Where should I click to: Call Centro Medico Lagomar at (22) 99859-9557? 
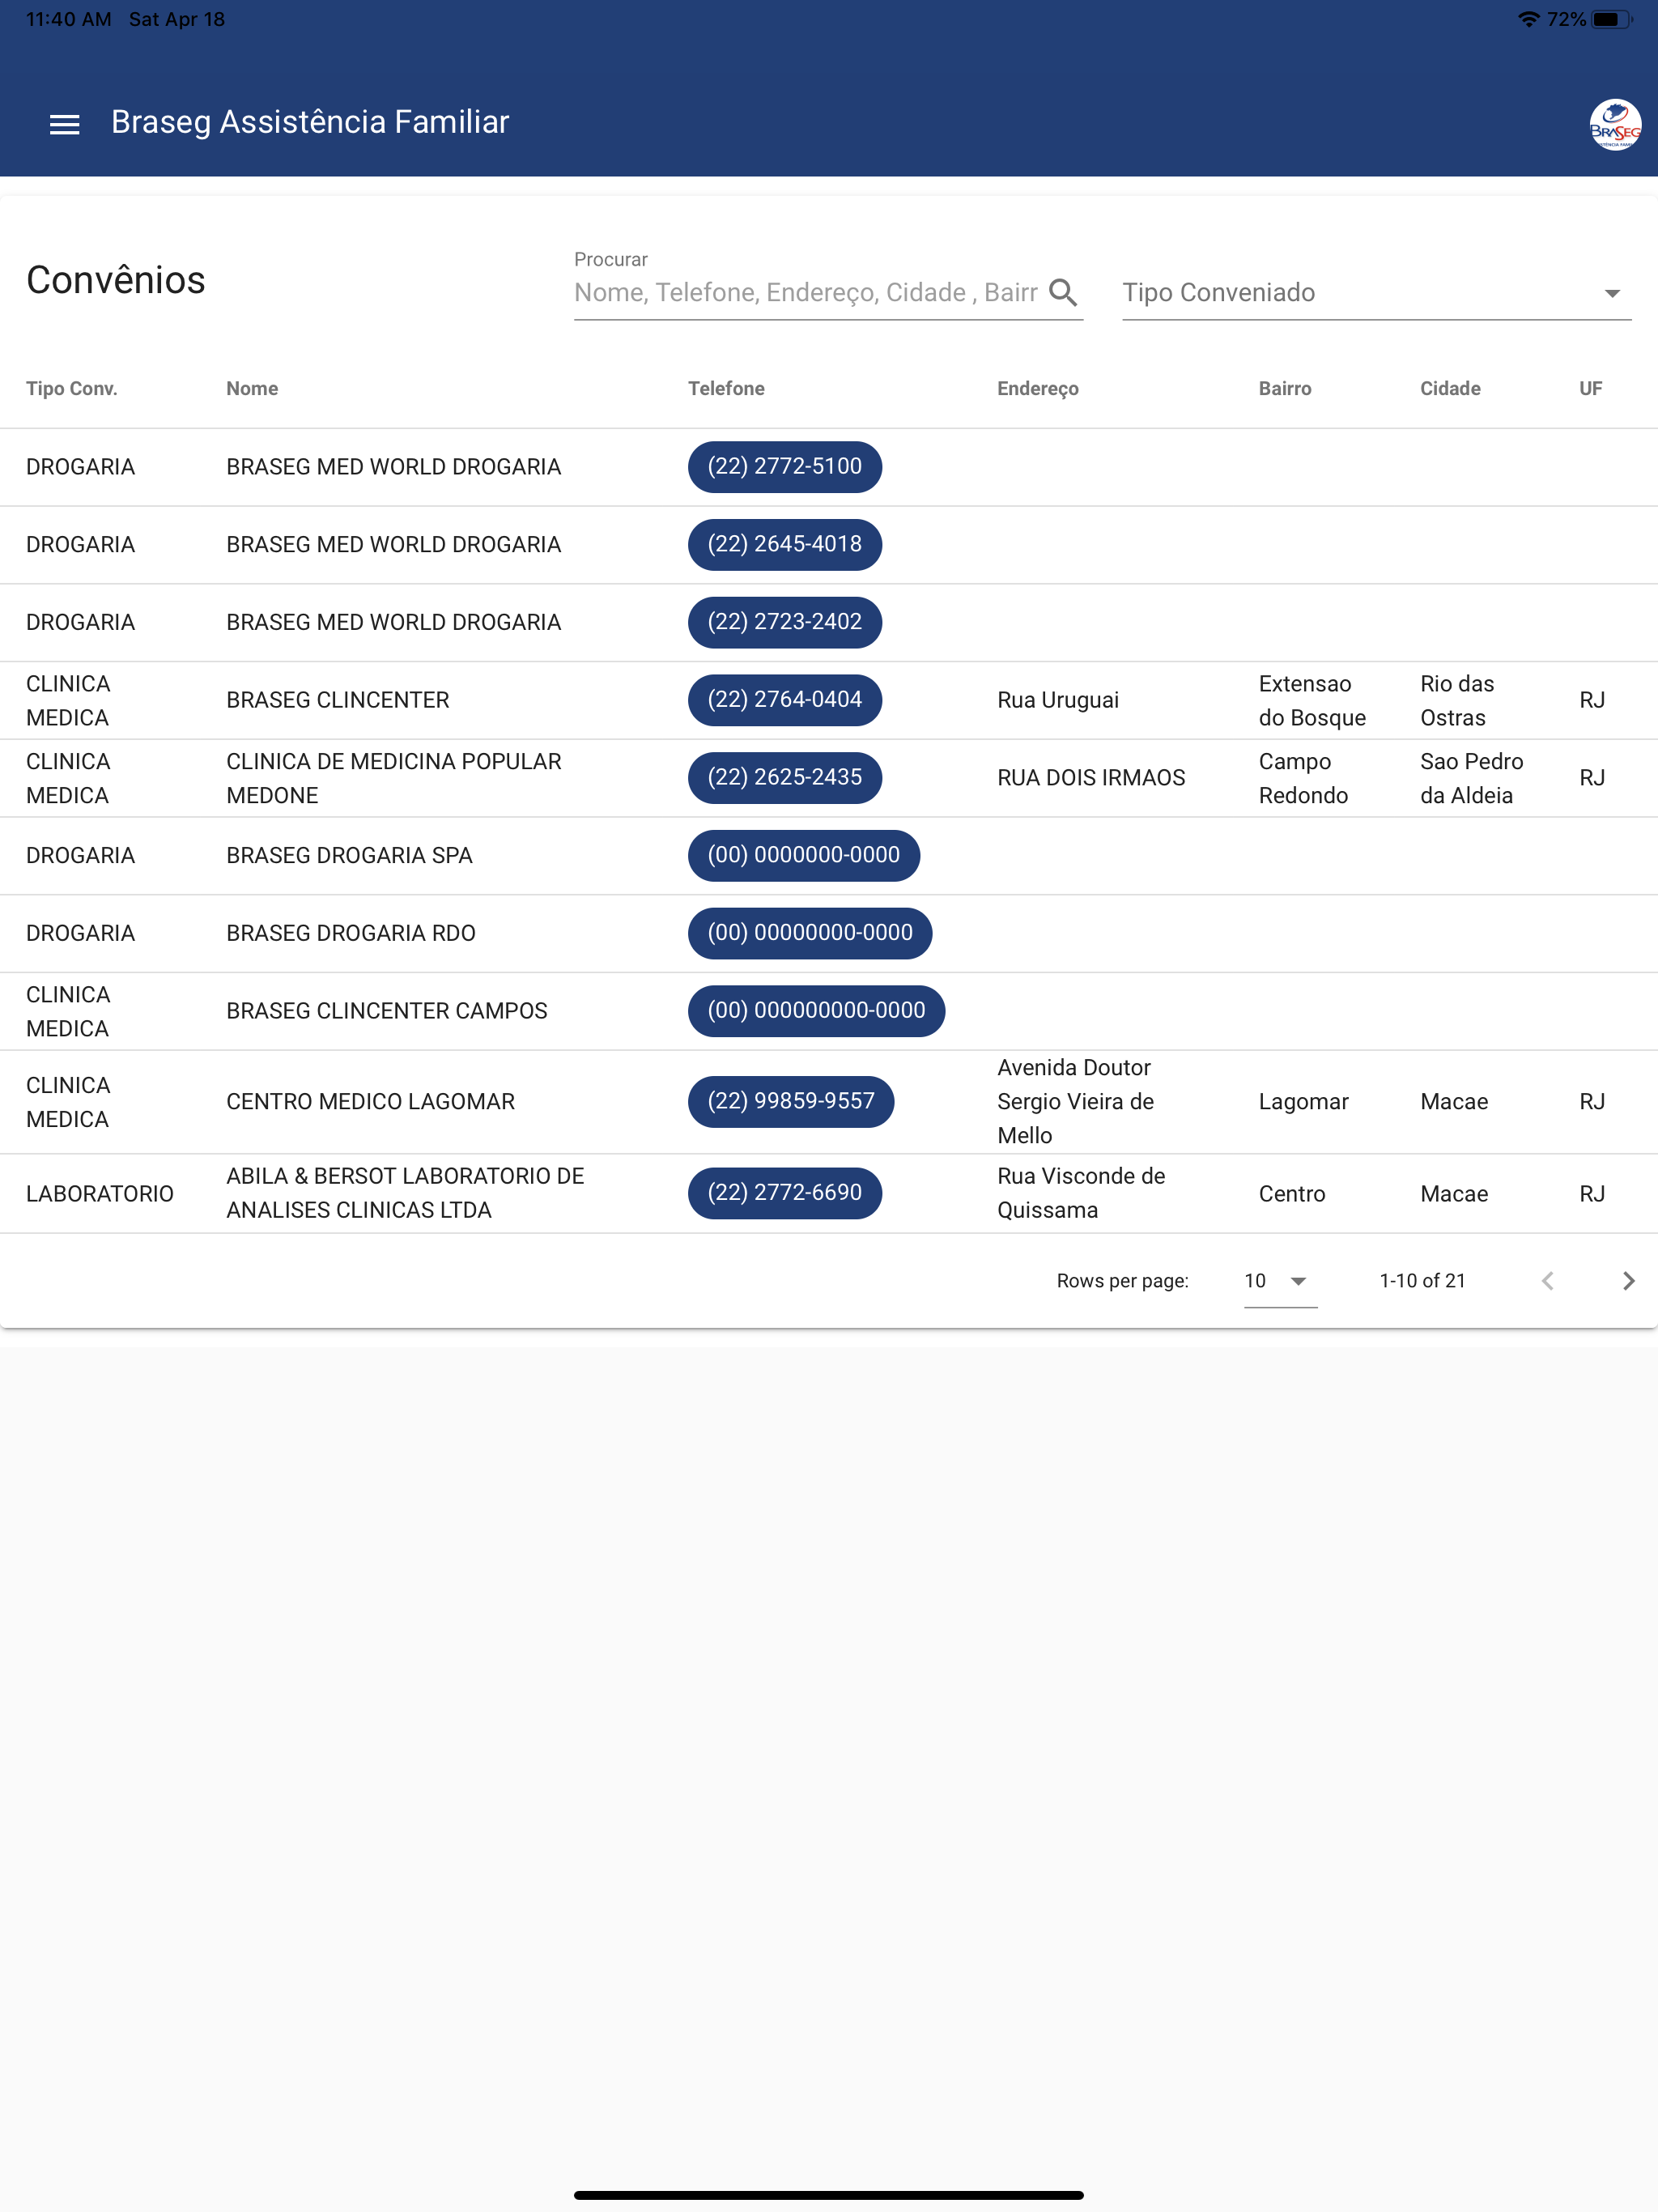pos(791,1101)
